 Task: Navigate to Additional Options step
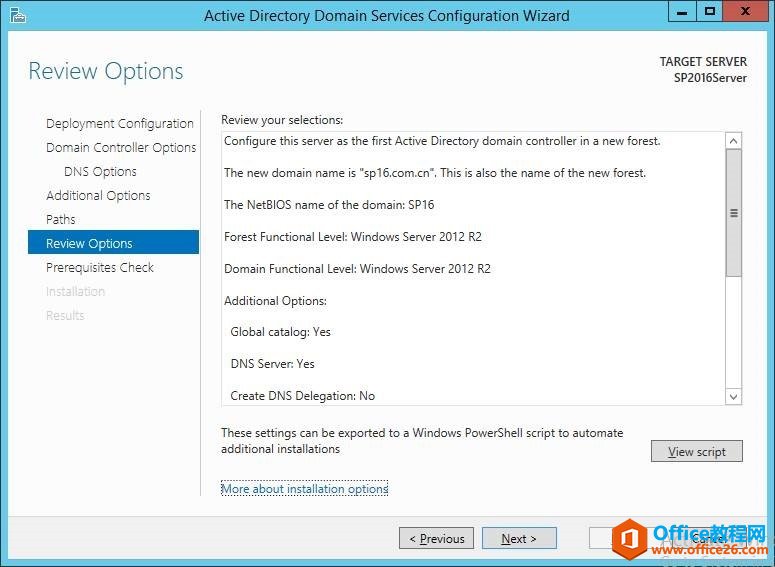98,196
